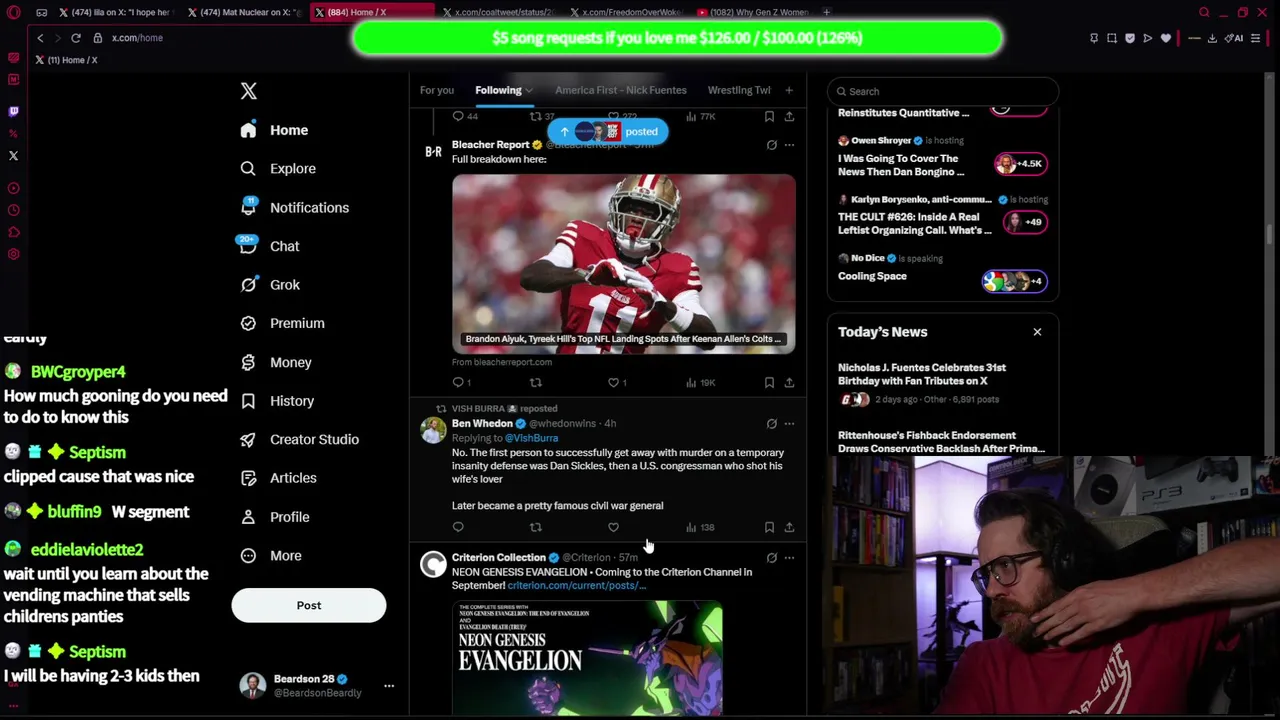Click the Creator Studio icon

(248, 439)
